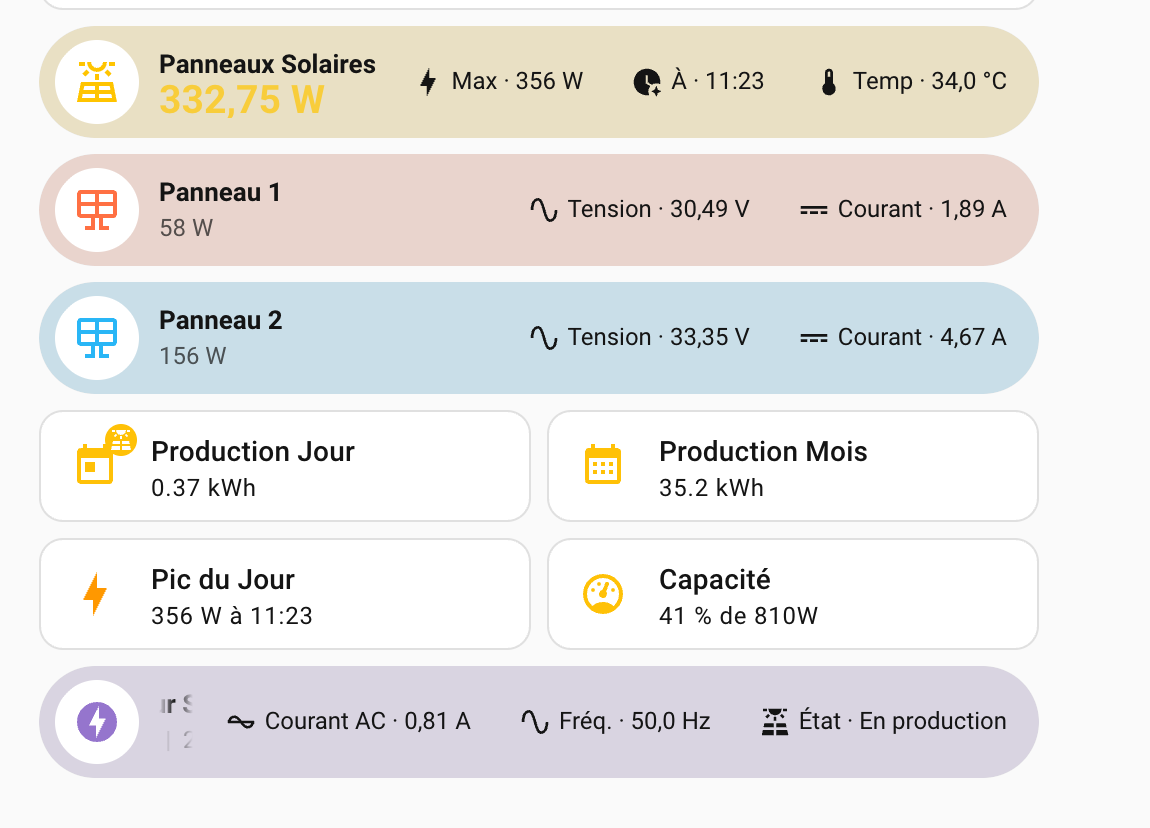Click the gauge icon on the Capacité card

(603, 593)
